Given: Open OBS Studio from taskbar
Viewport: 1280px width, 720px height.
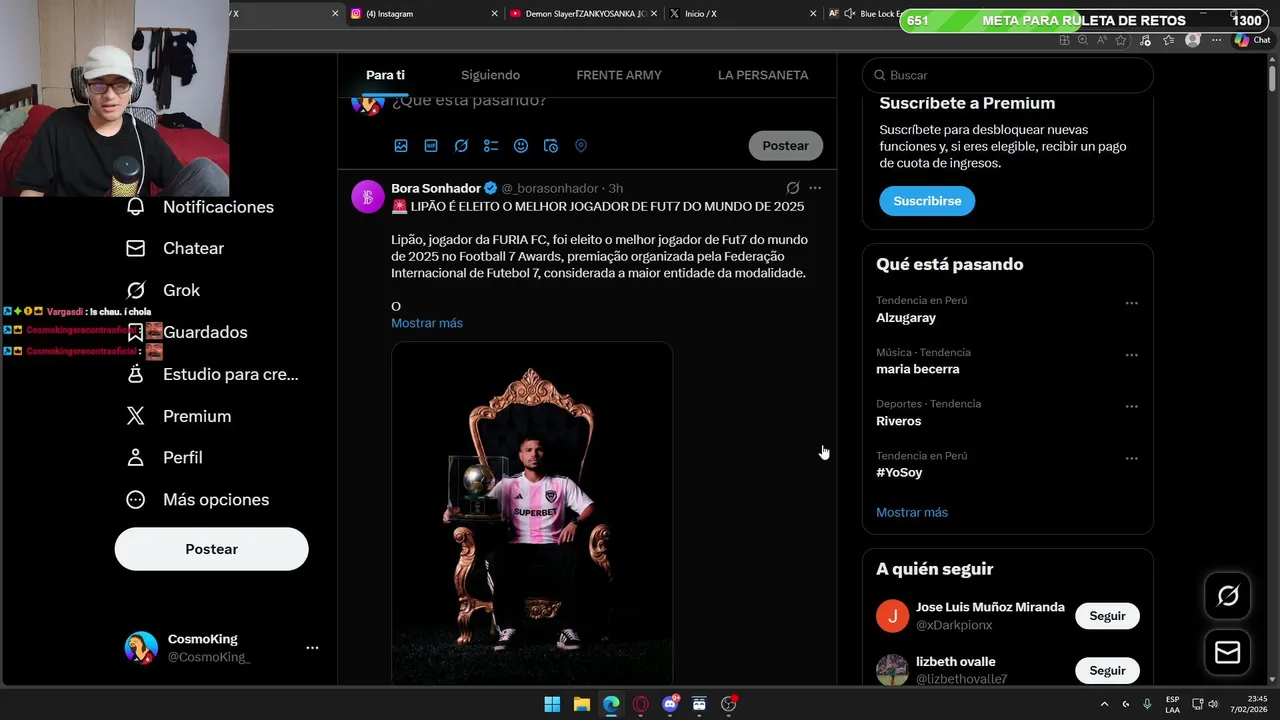Looking at the screenshot, I should pyautogui.click(x=729, y=704).
